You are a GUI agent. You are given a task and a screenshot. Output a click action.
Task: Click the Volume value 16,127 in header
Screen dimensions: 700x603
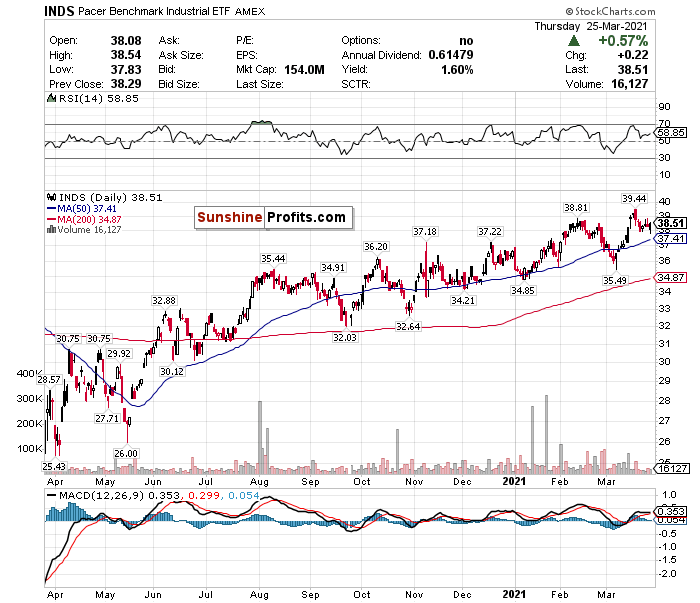coord(629,84)
